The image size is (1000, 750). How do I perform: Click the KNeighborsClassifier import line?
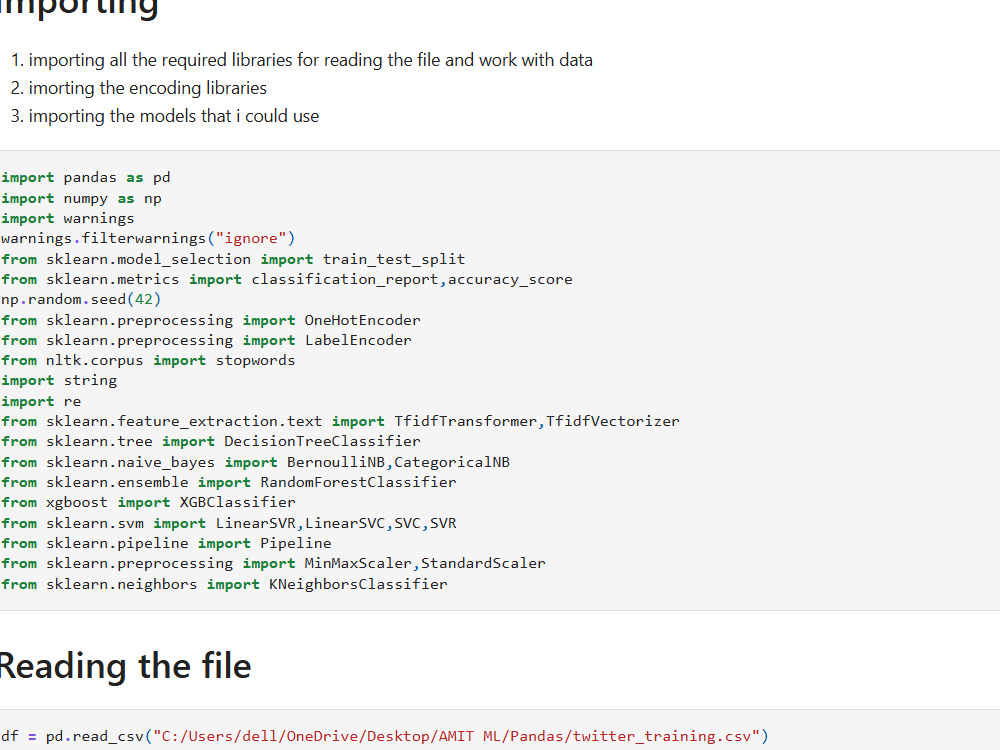(224, 584)
